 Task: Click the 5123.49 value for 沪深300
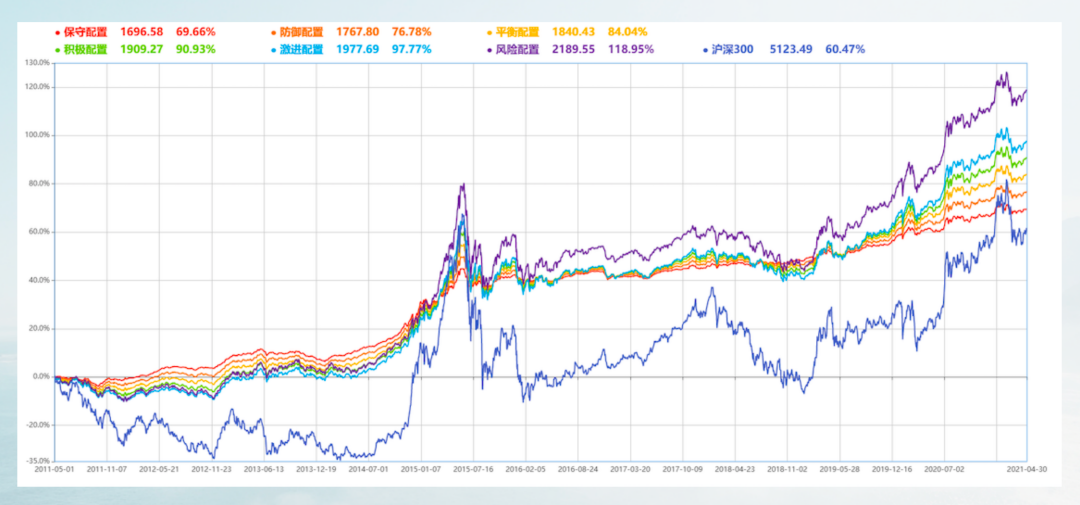pos(791,49)
